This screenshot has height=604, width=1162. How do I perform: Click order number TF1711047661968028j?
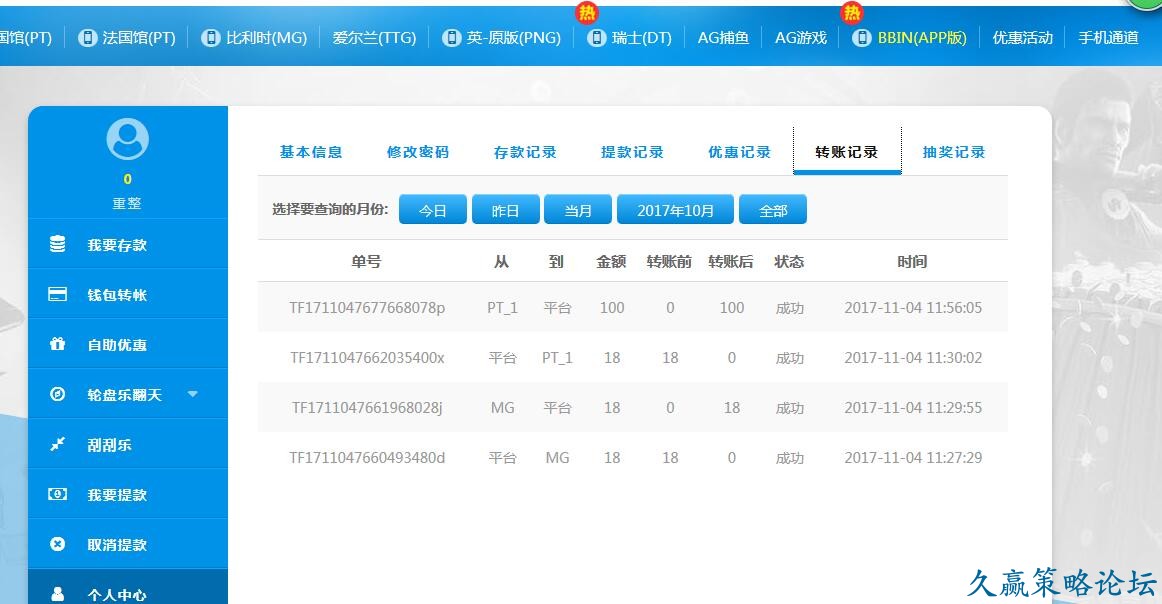coord(368,408)
